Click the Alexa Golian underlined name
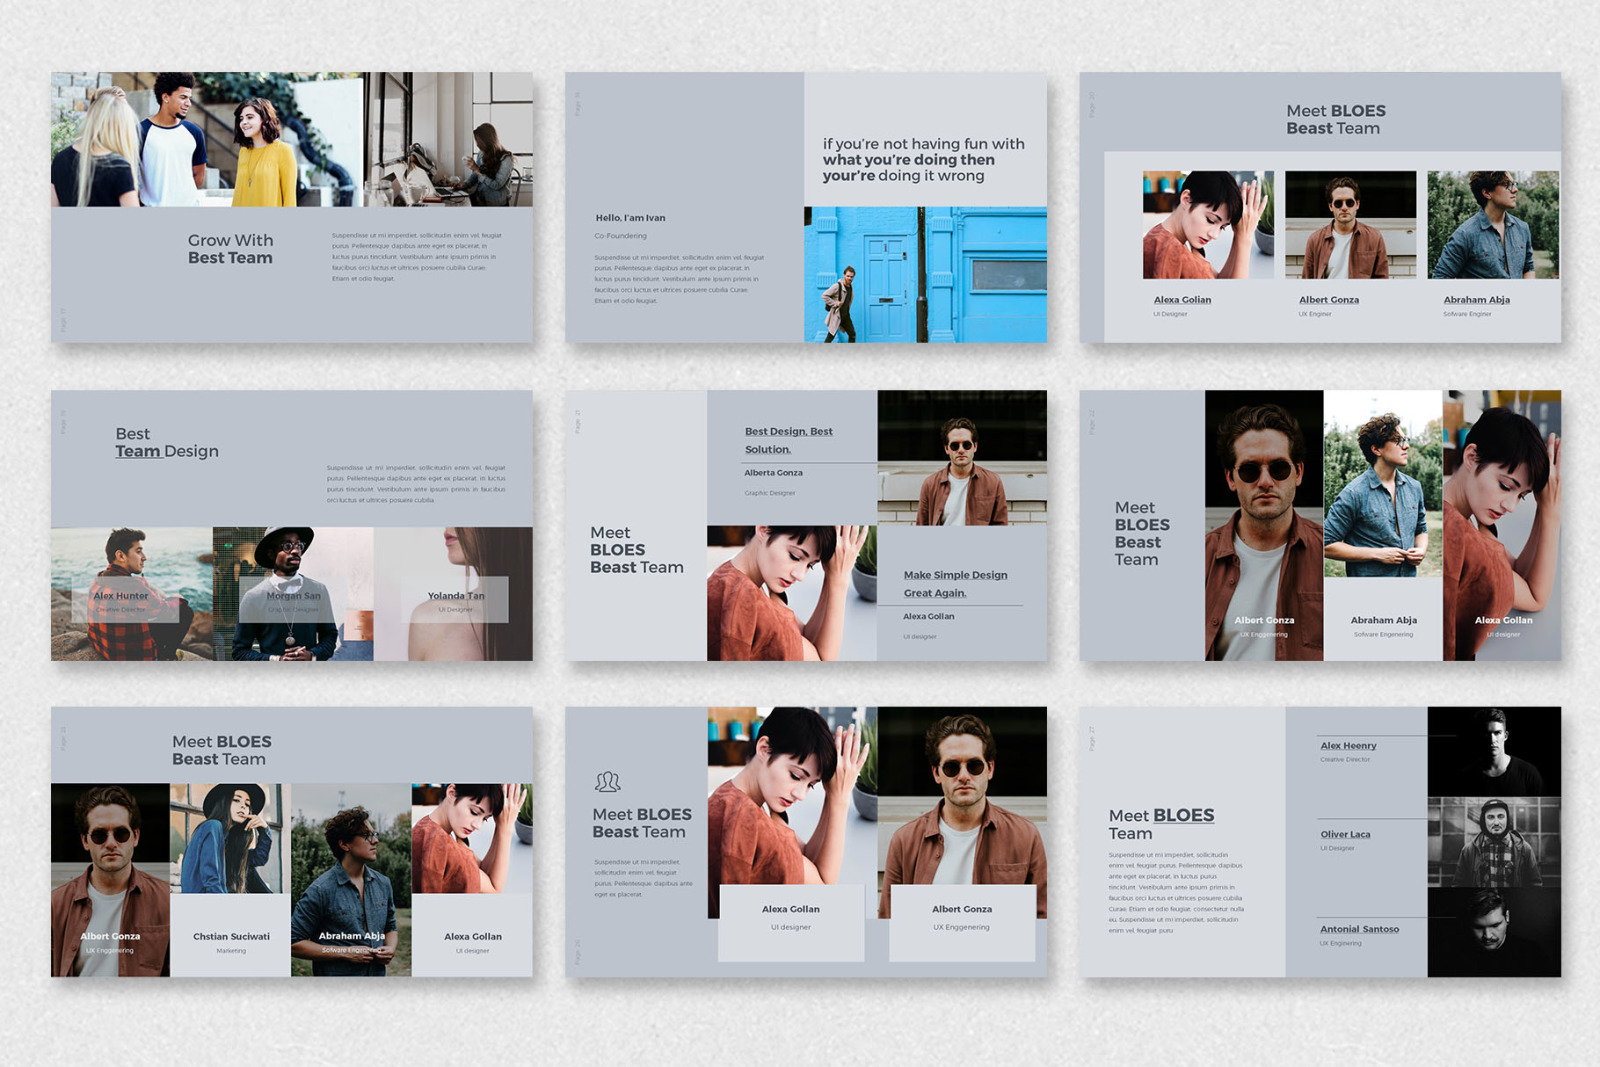Screen dimensions: 1600x1067 pyautogui.click(x=1182, y=300)
